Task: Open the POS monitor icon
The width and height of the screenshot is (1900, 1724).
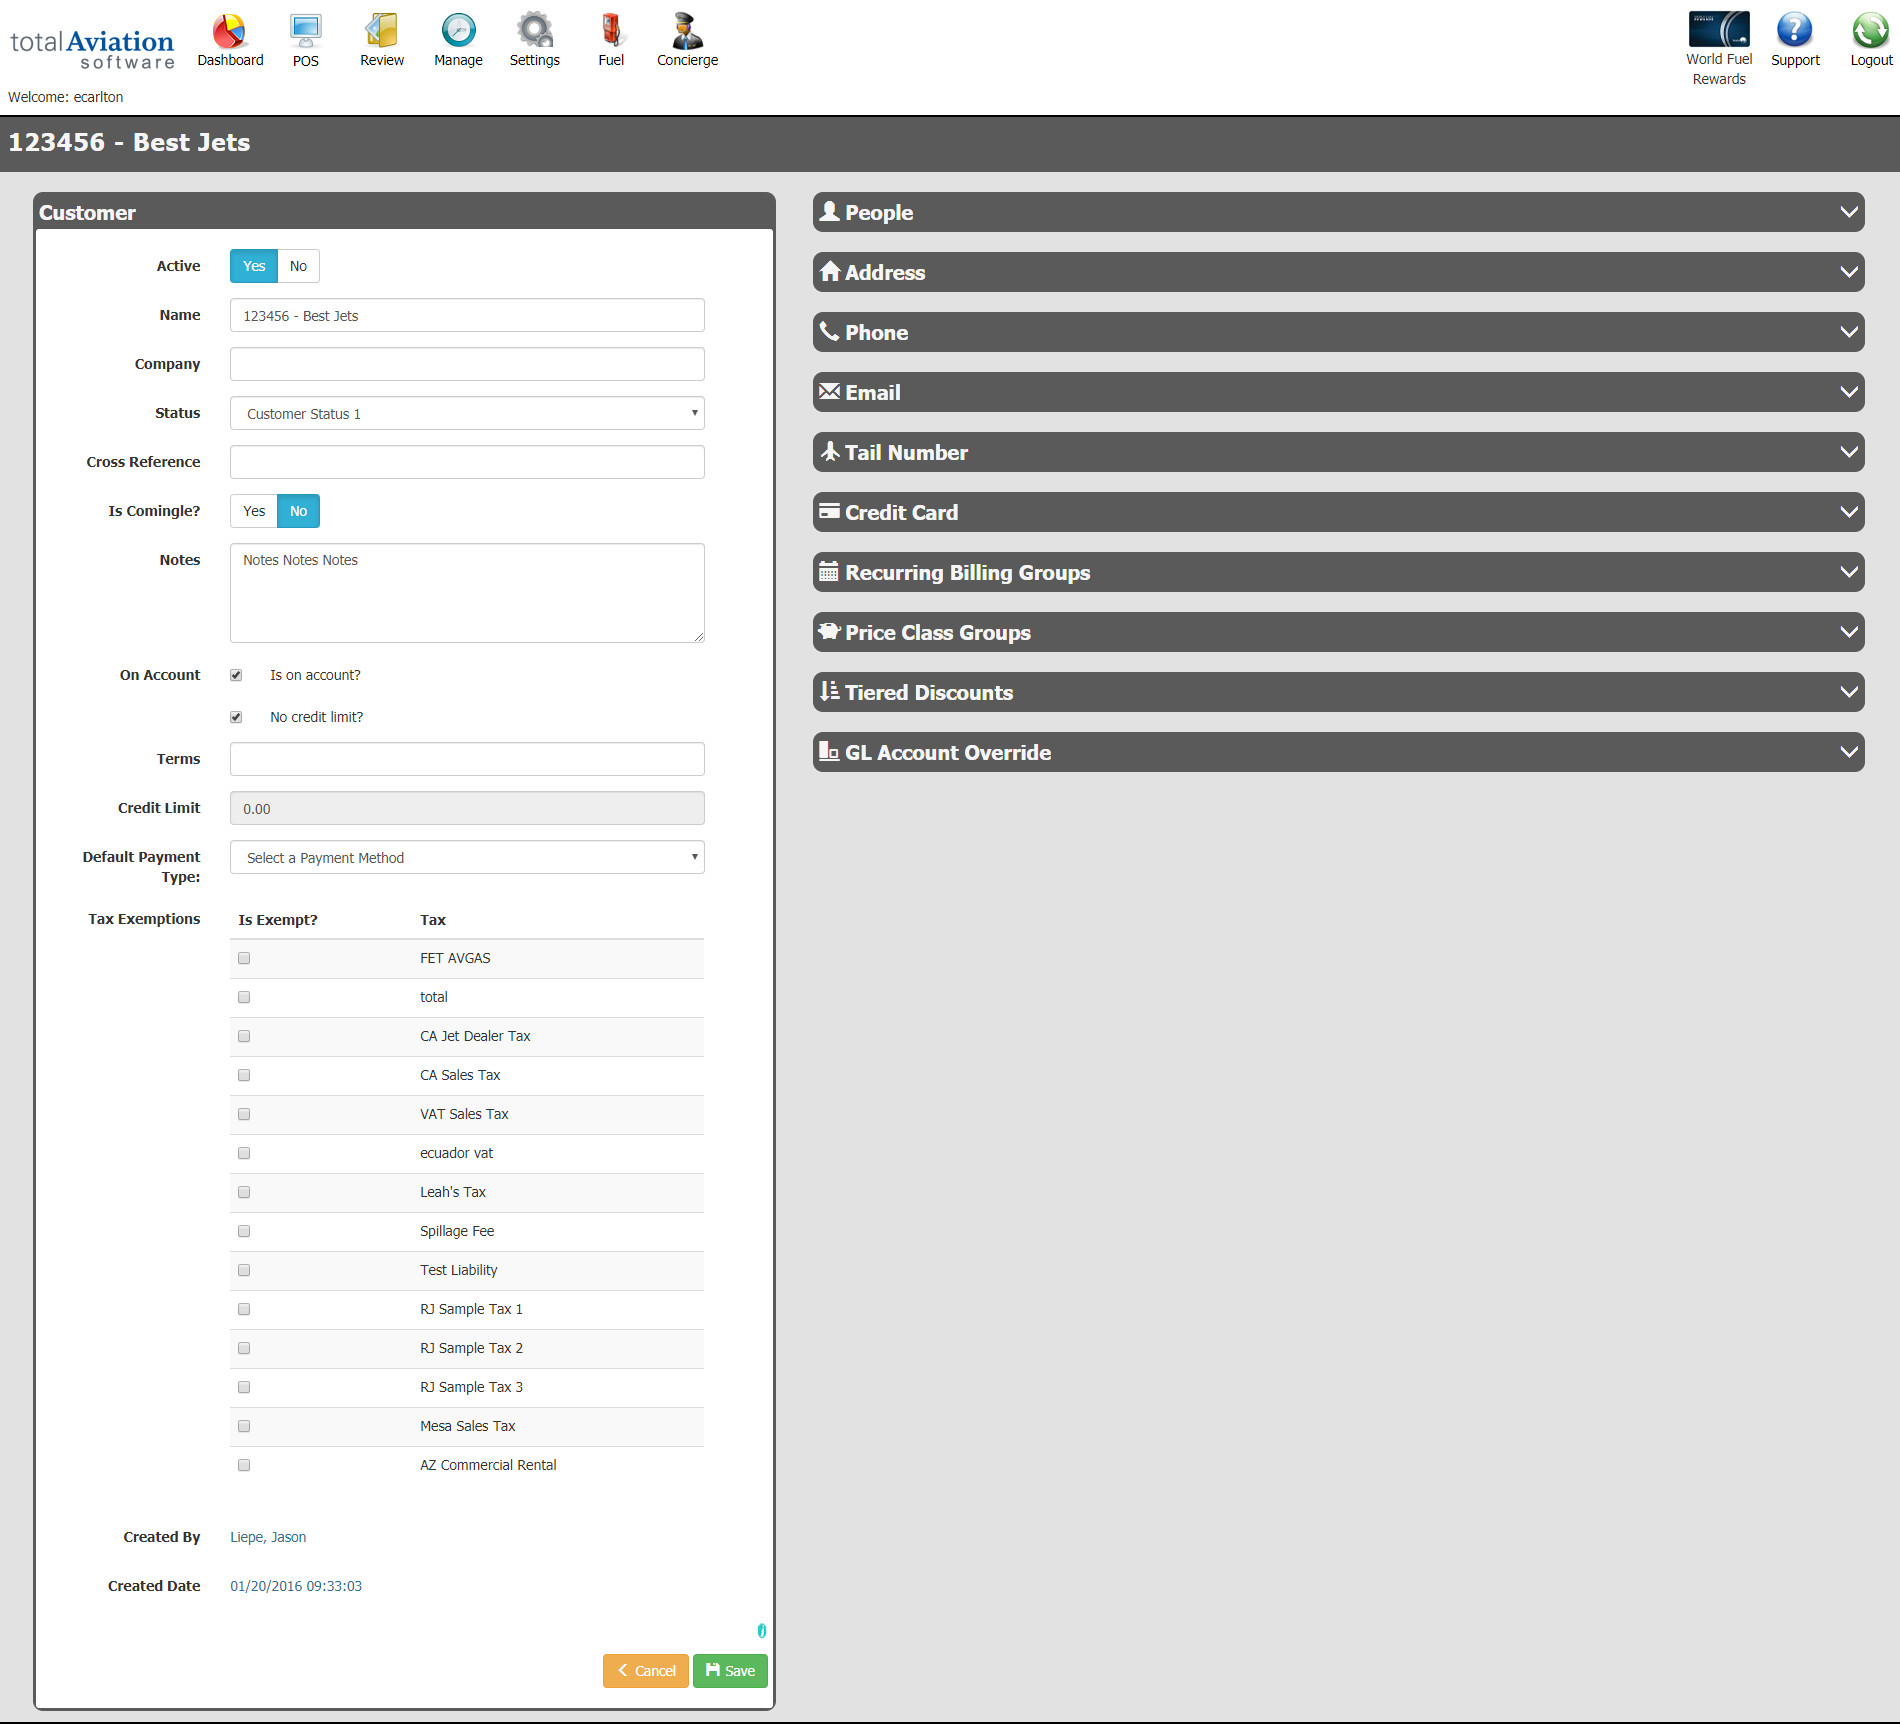Action: (306, 32)
